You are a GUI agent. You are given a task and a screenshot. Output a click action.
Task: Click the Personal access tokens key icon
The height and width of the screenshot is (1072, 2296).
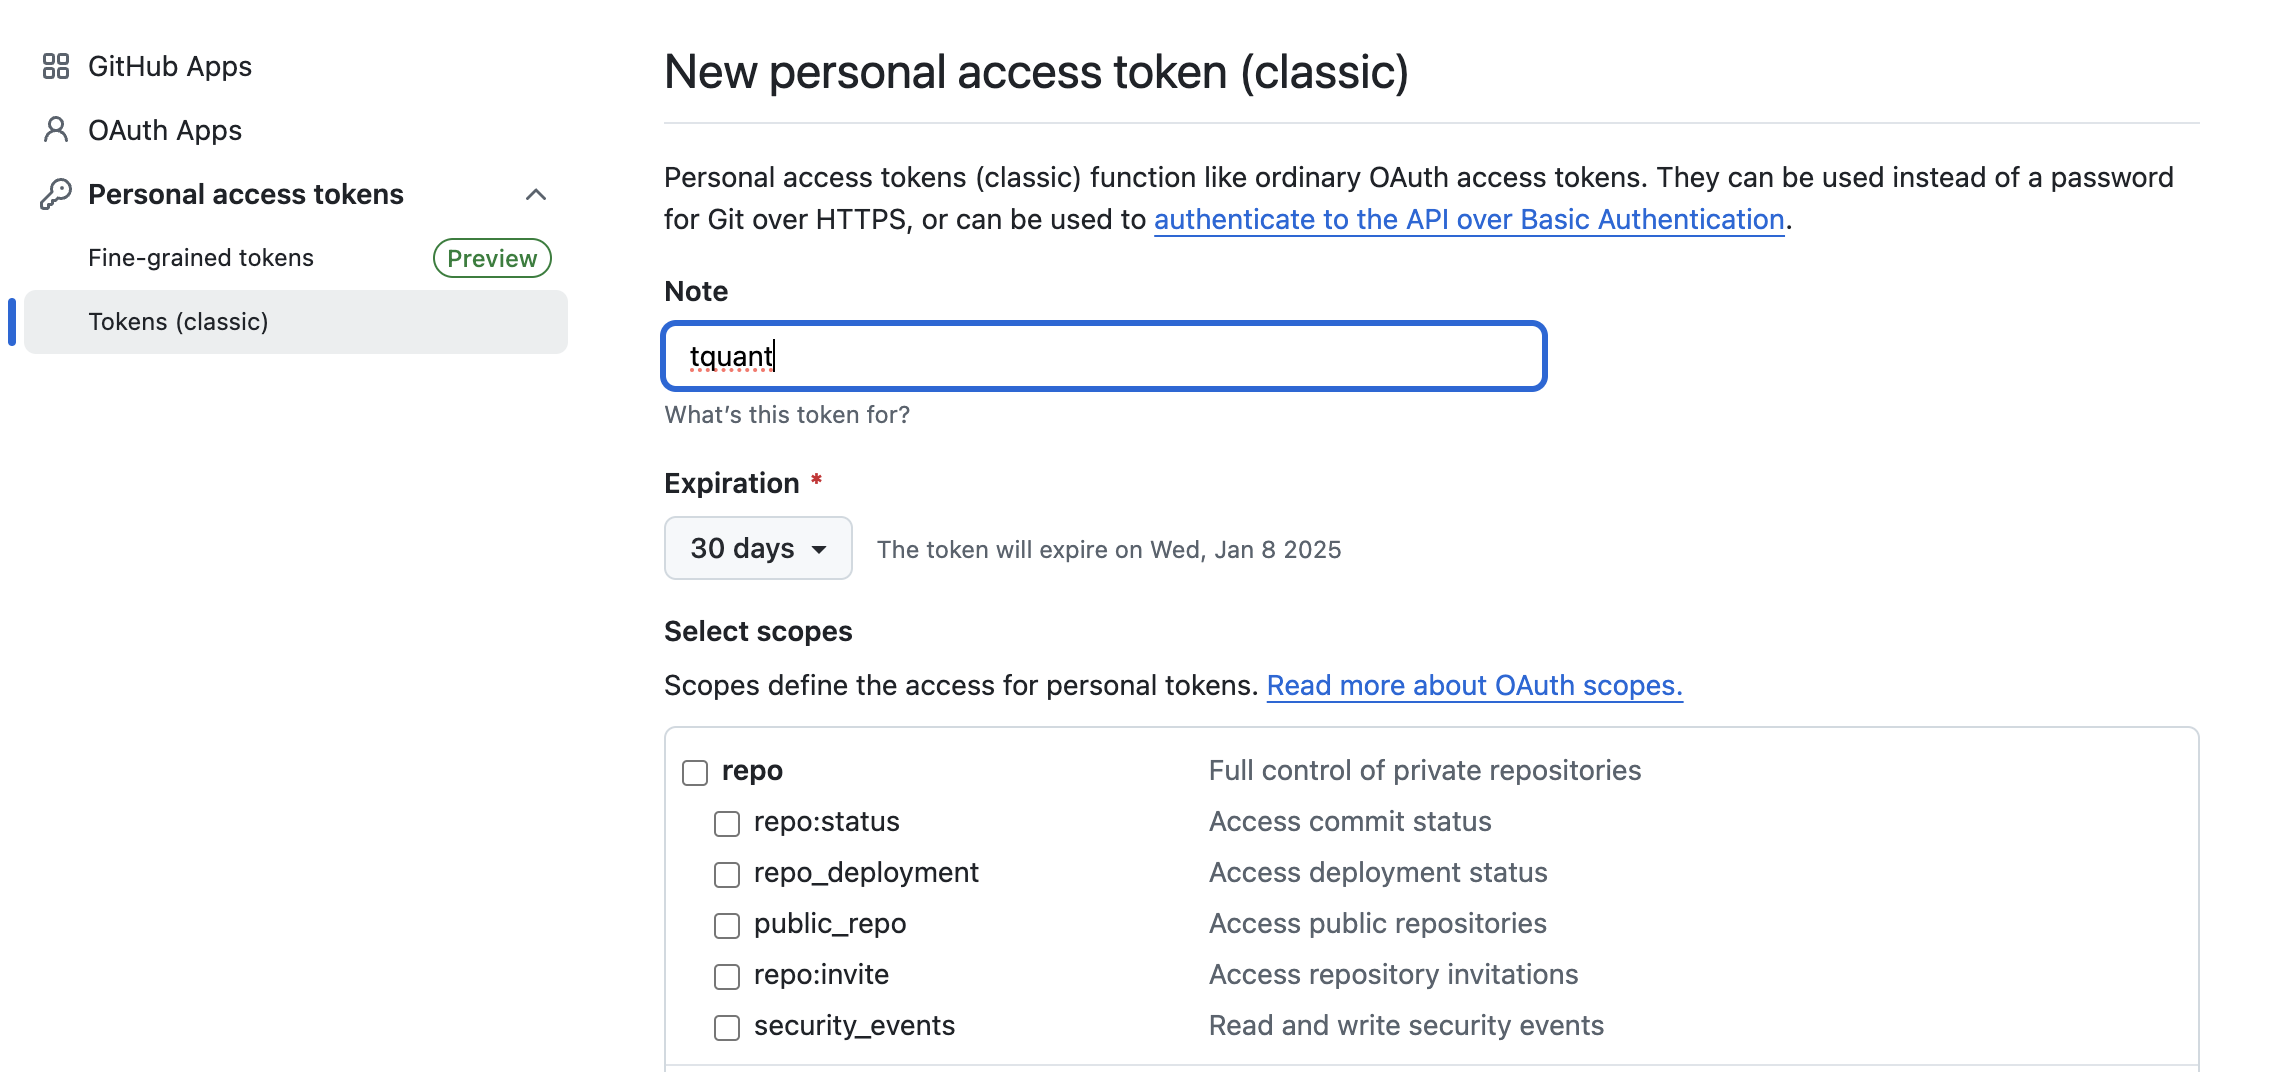click(56, 194)
